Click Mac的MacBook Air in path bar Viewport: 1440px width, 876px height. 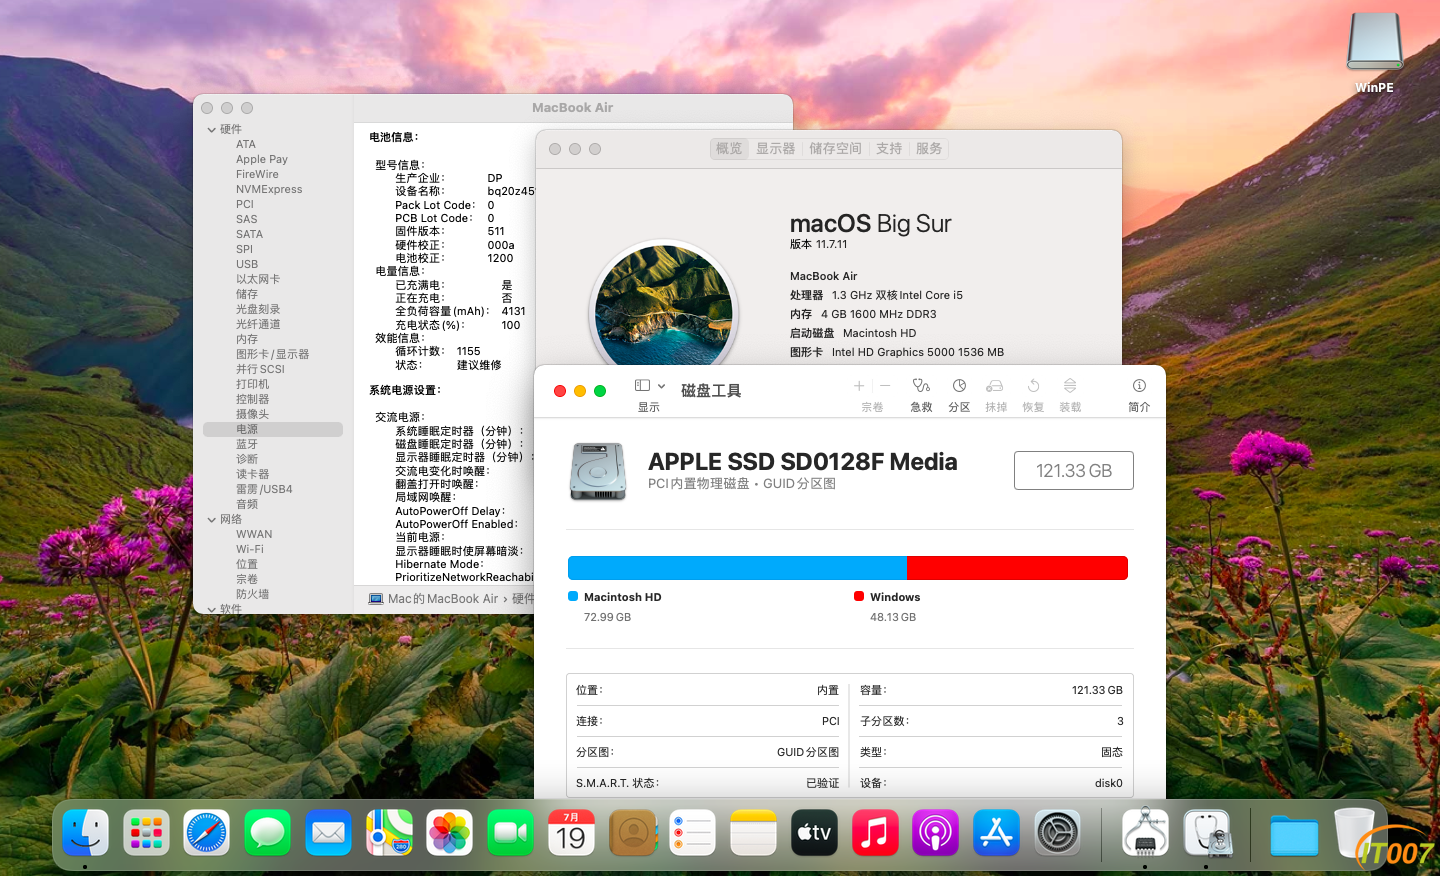click(442, 599)
